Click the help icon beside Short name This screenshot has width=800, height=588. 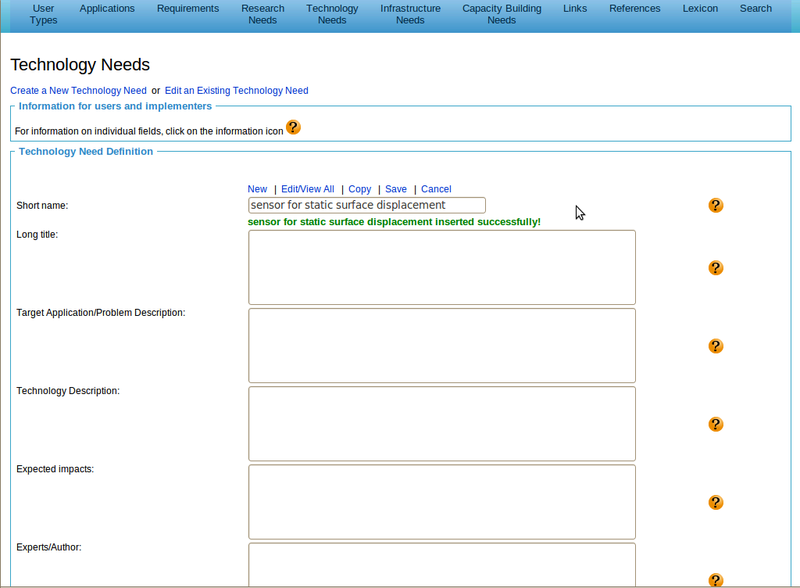pos(715,205)
